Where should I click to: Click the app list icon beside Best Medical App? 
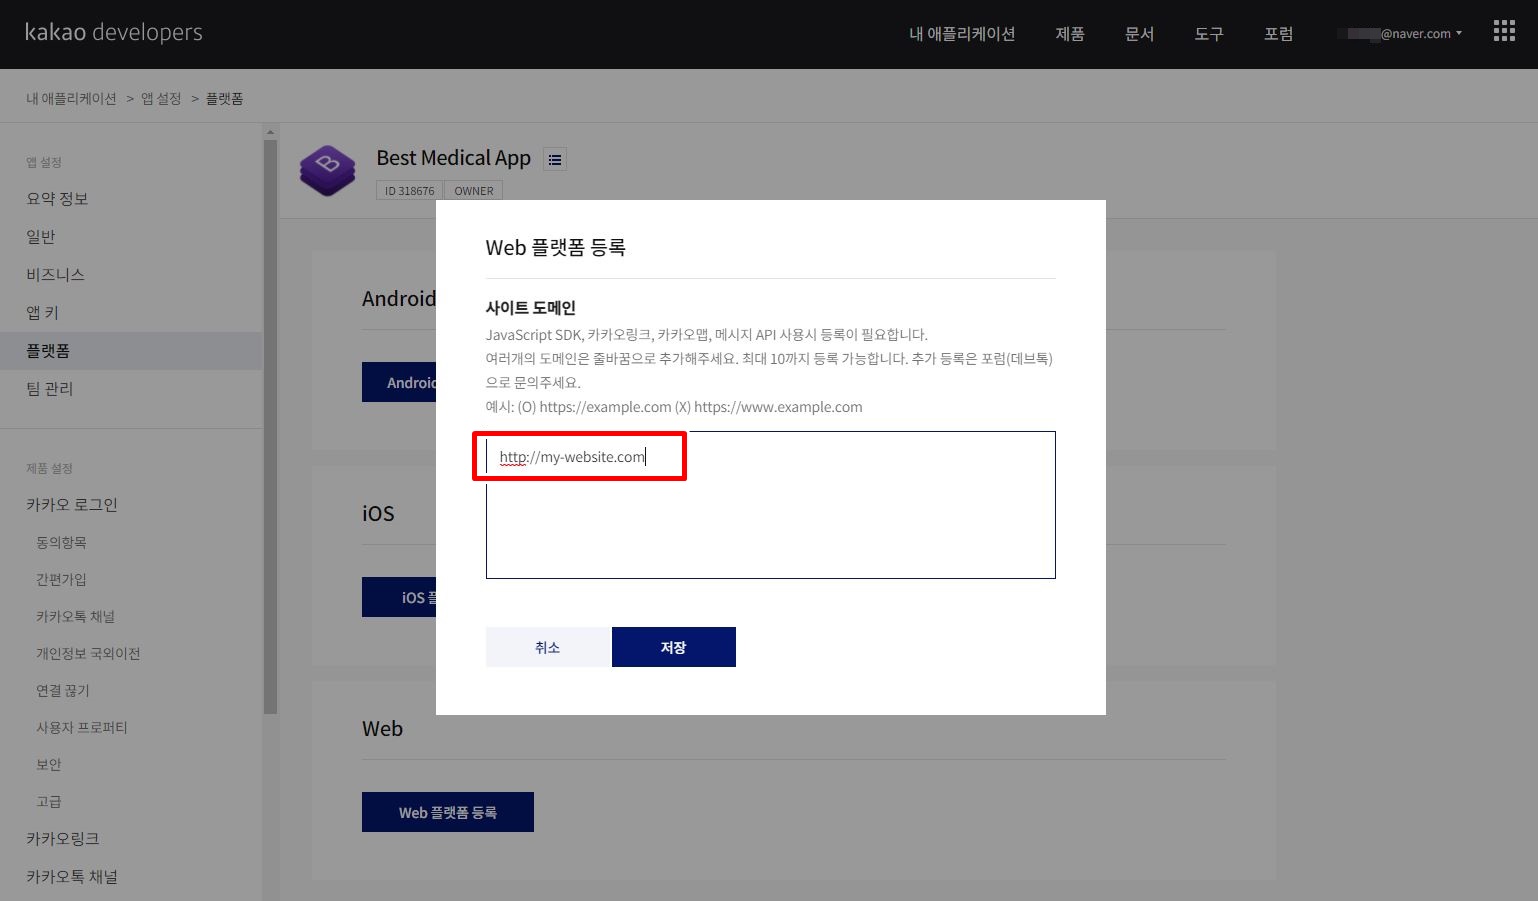[x=555, y=159]
